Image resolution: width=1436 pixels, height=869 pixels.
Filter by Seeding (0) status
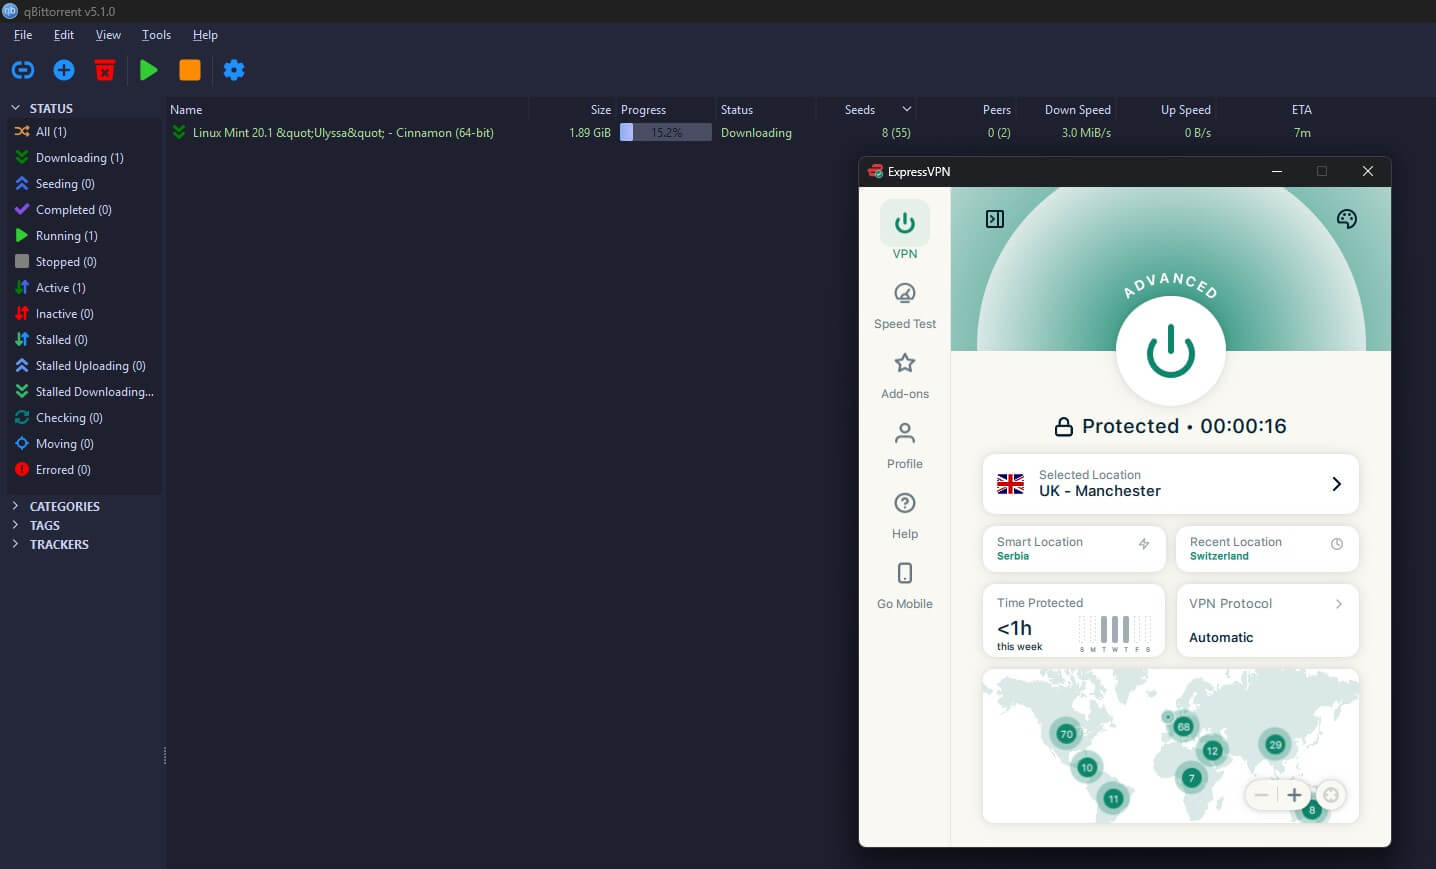pos(82,184)
